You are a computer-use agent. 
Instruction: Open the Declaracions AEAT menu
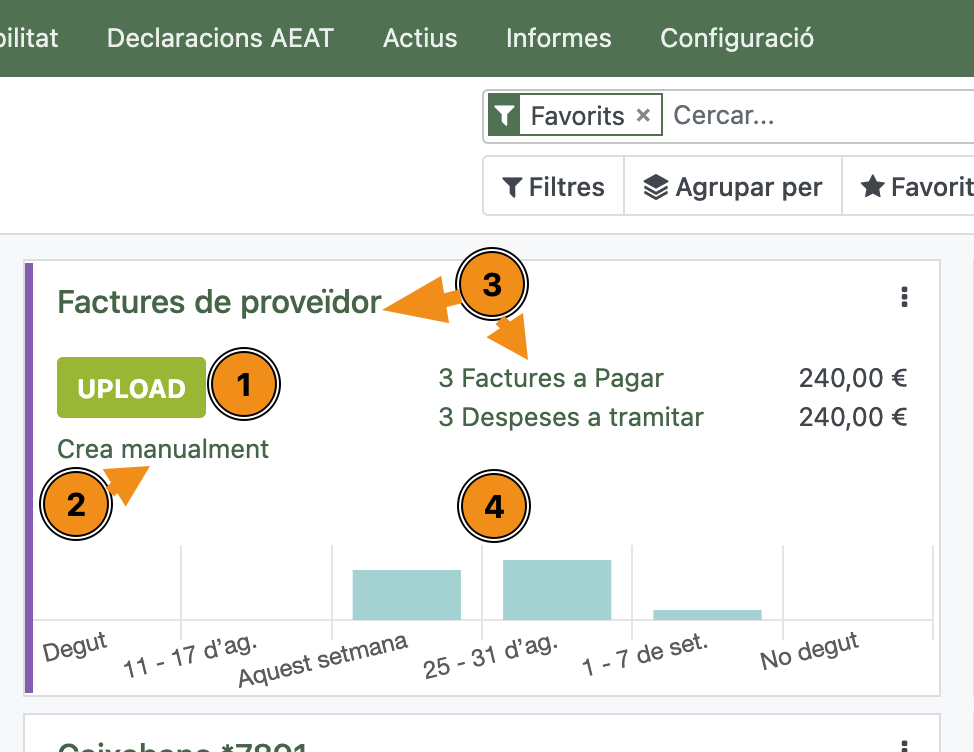click(x=220, y=38)
